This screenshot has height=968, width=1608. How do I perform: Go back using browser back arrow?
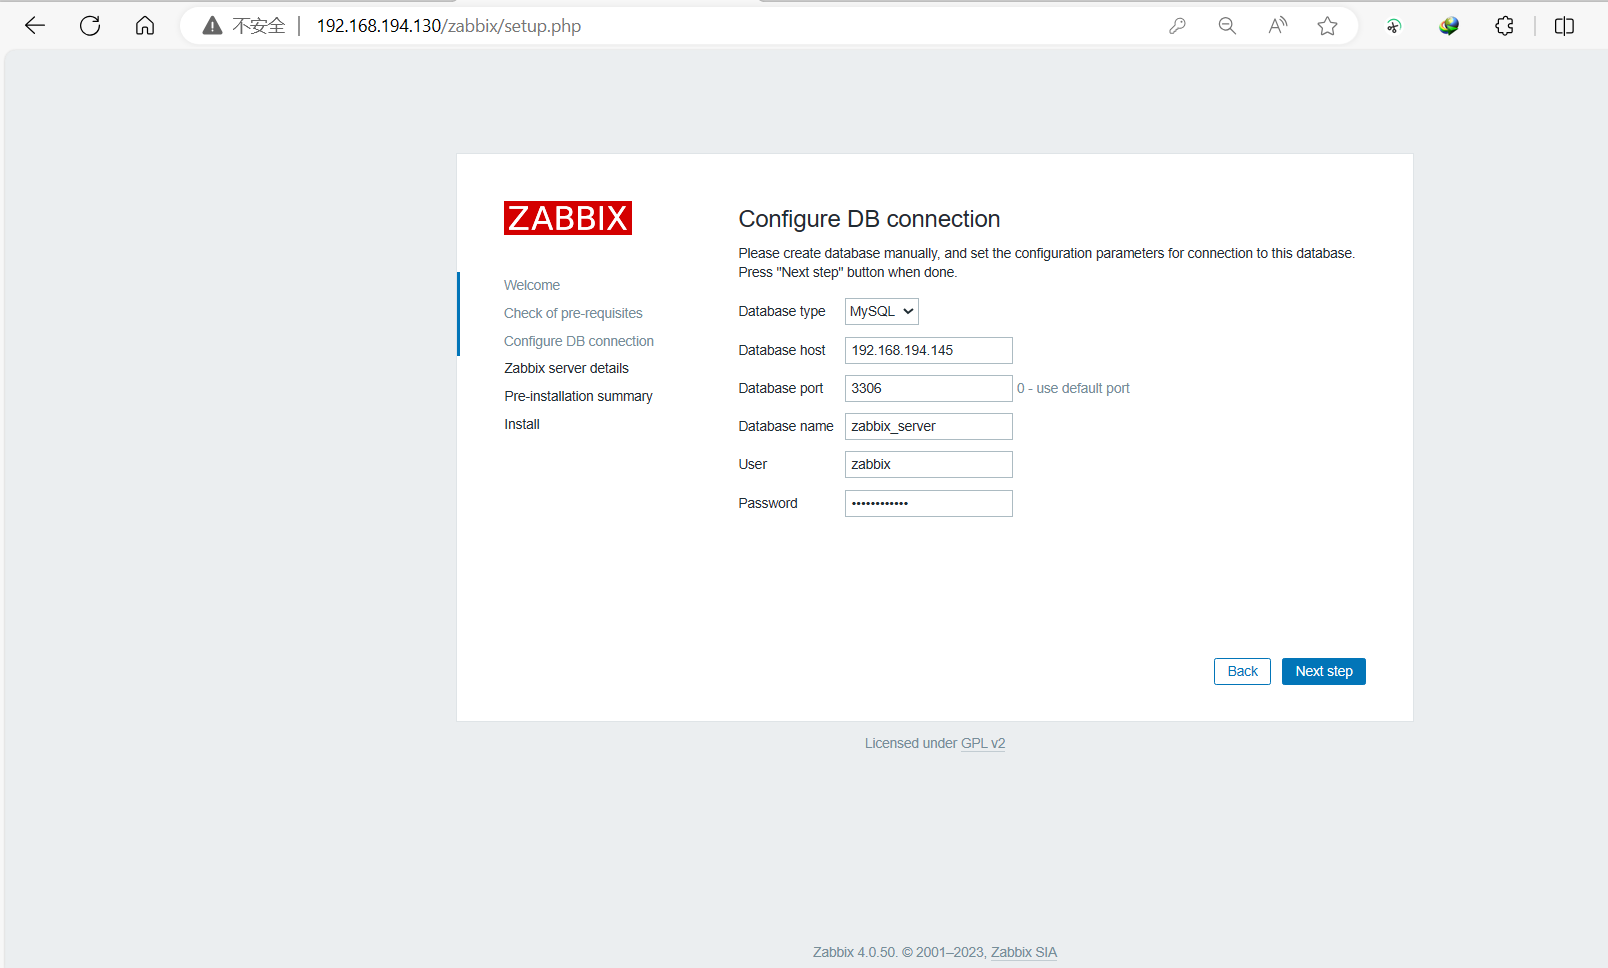click(35, 26)
